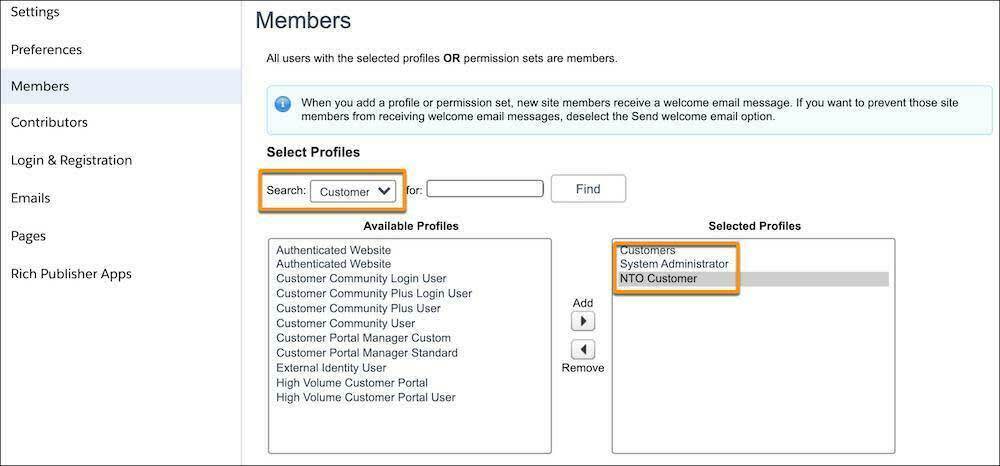This screenshot has width=1000, height=466.
Task: Select Customer Community Plus User profile
Action: coord(358,309)
